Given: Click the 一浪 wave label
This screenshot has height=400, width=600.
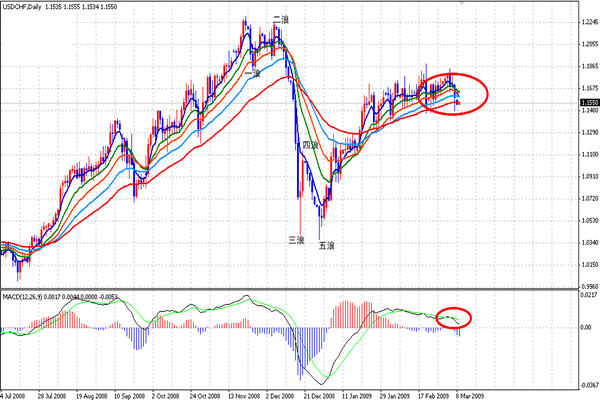Looking at the screenshot, I should pyautogui.click(x=252, y=73).
